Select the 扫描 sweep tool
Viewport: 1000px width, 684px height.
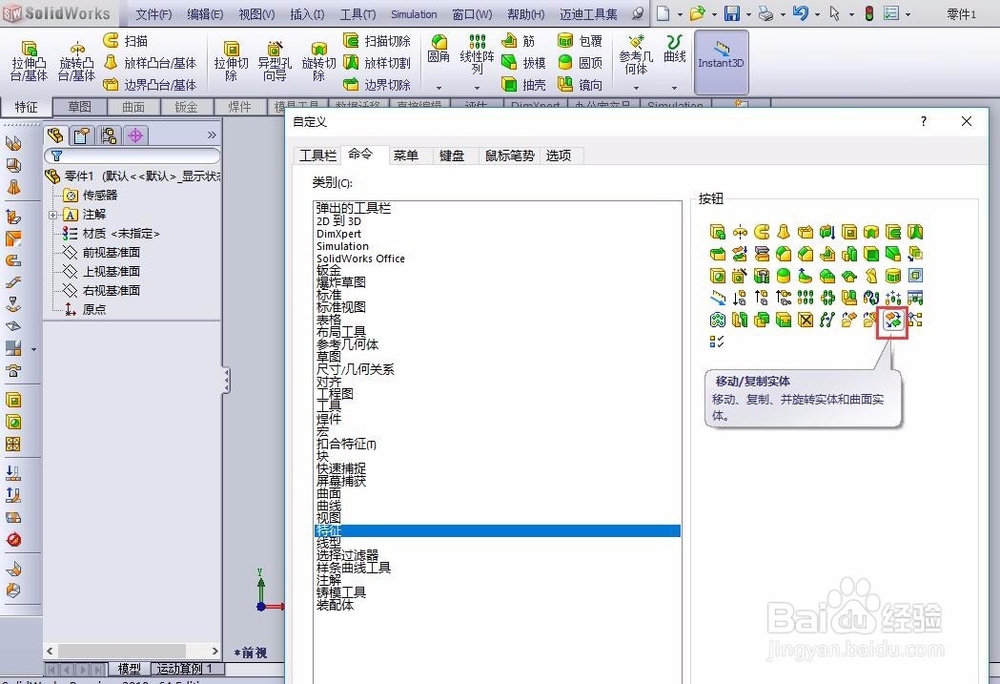tap(126, 41)
